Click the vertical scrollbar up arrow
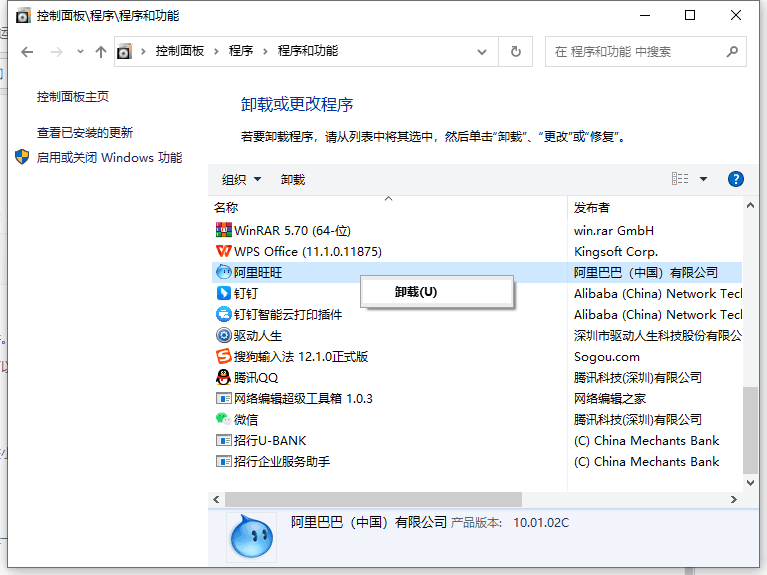 (750, 206)
